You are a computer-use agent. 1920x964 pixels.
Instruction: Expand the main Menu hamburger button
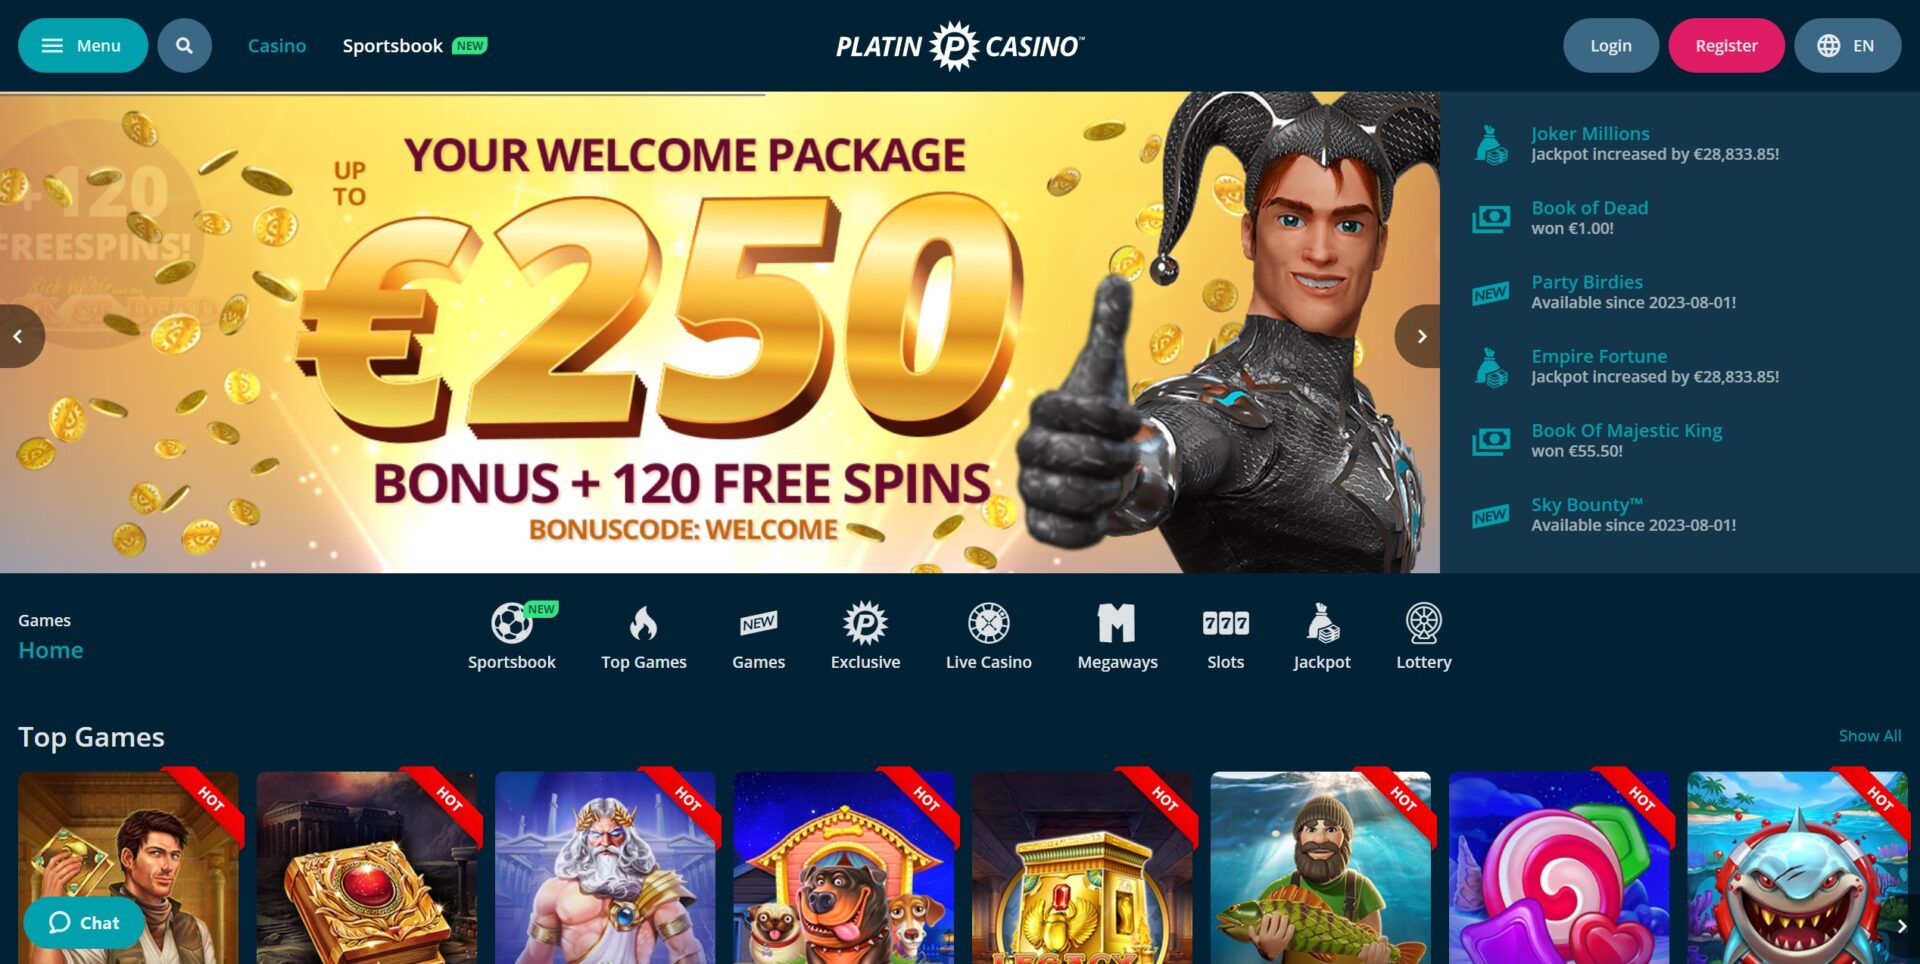coord(83,46)
